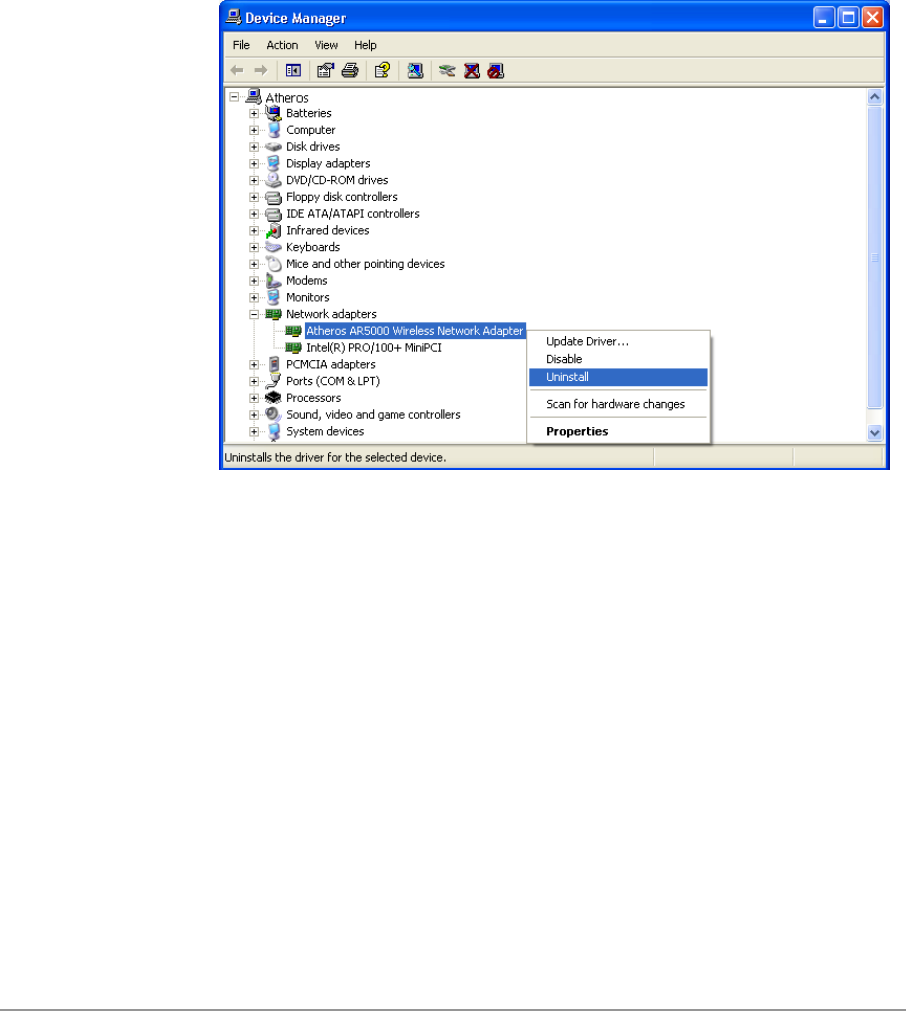Click the Display adapters category icon
Image resolution: width=906 pixels, height=1011 pixels.
click(273, 163)
